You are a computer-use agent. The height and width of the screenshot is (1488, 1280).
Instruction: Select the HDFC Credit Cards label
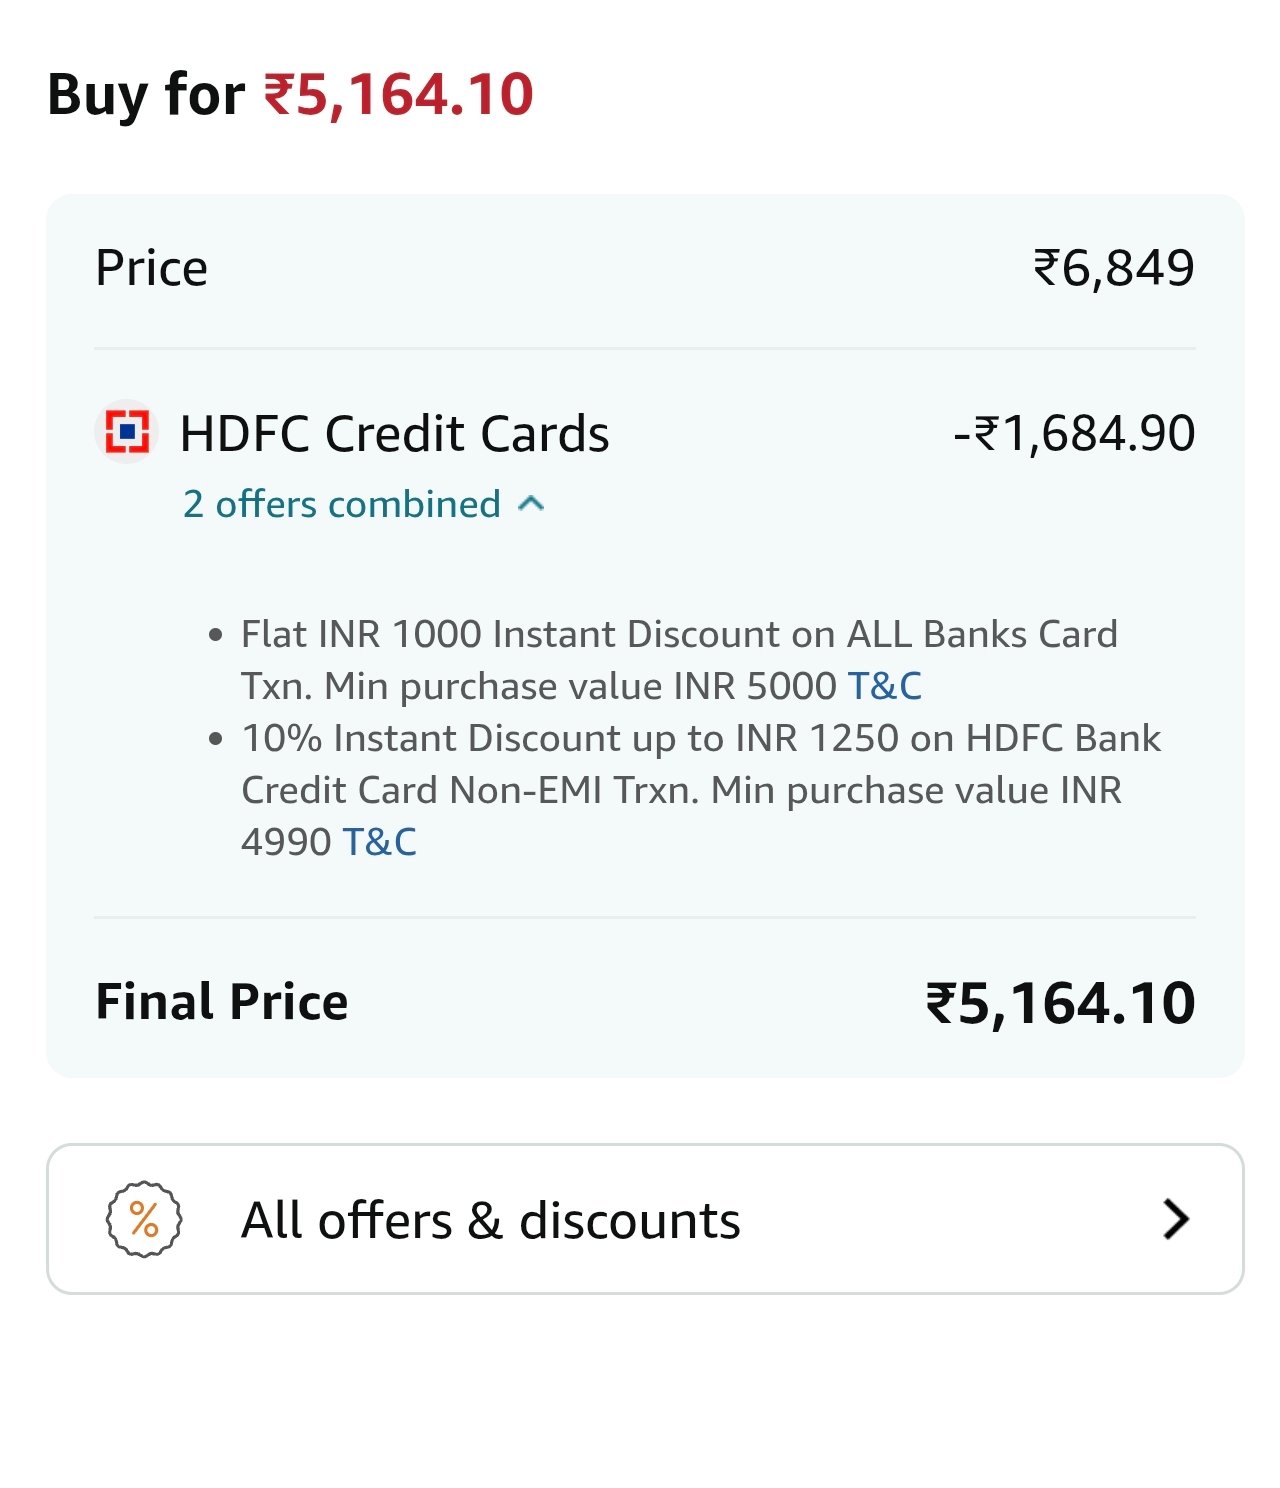tap(394, 434)
